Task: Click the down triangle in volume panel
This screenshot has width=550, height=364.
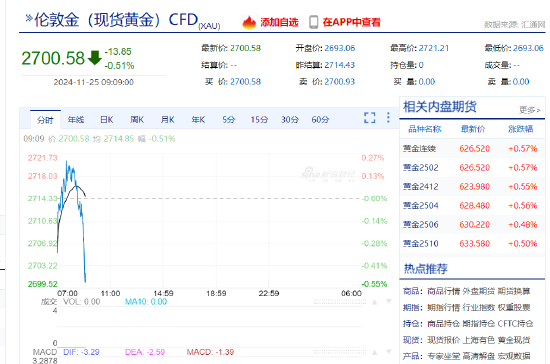Action: coord(389,302)
